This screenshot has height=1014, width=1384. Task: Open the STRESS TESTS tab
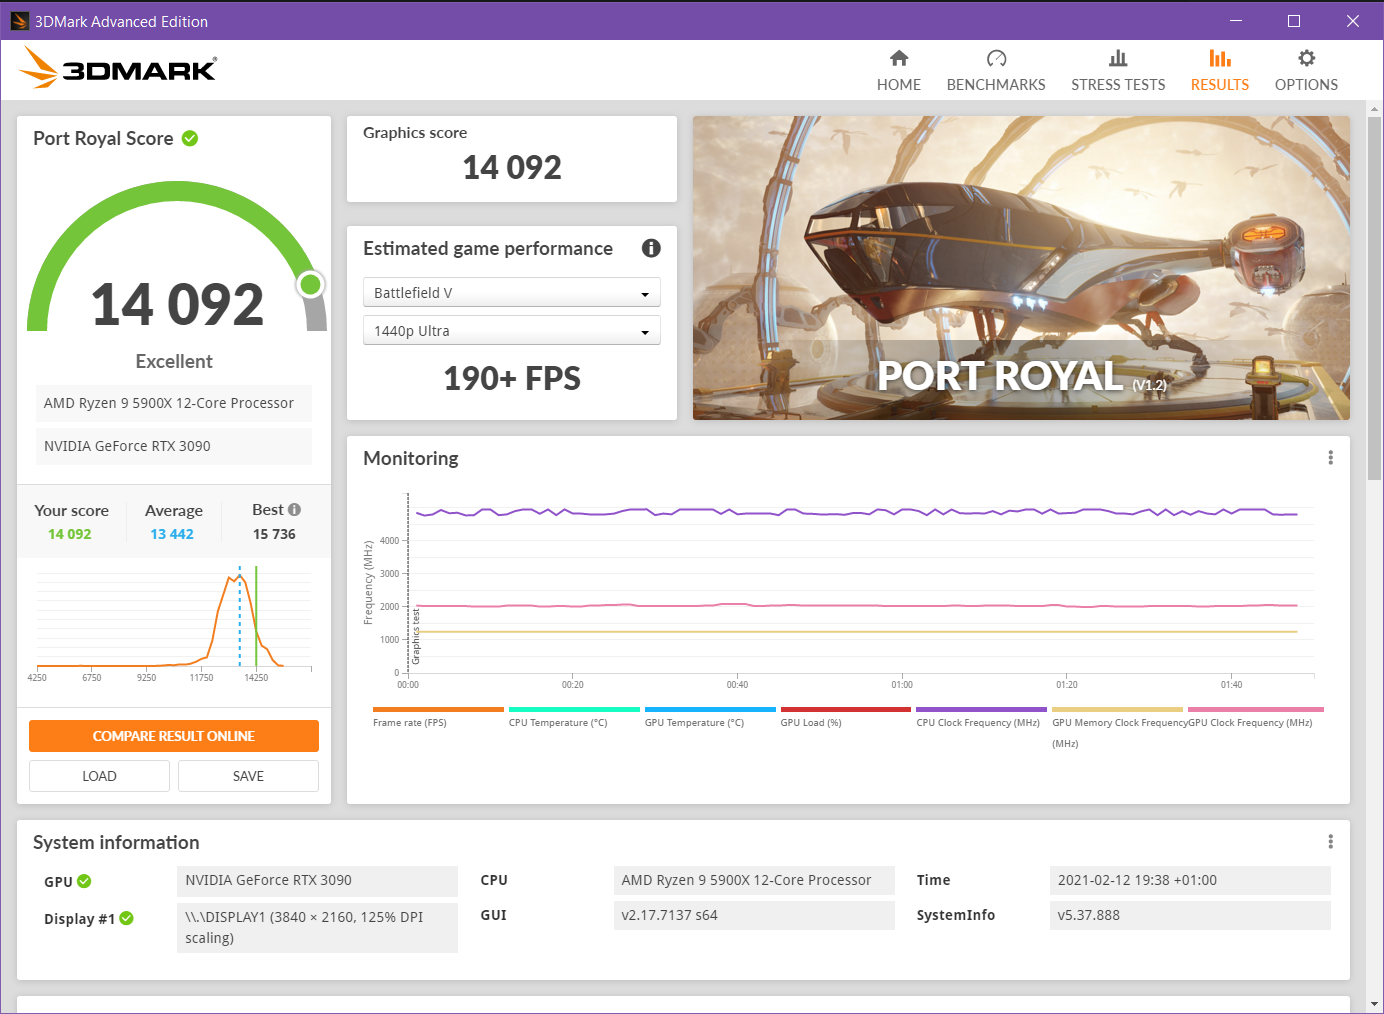tap(1118, 70)
